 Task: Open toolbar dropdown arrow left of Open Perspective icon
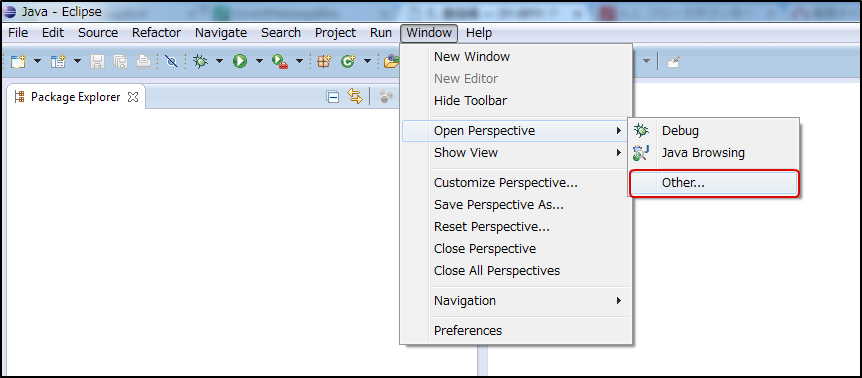tap(647, 62)
